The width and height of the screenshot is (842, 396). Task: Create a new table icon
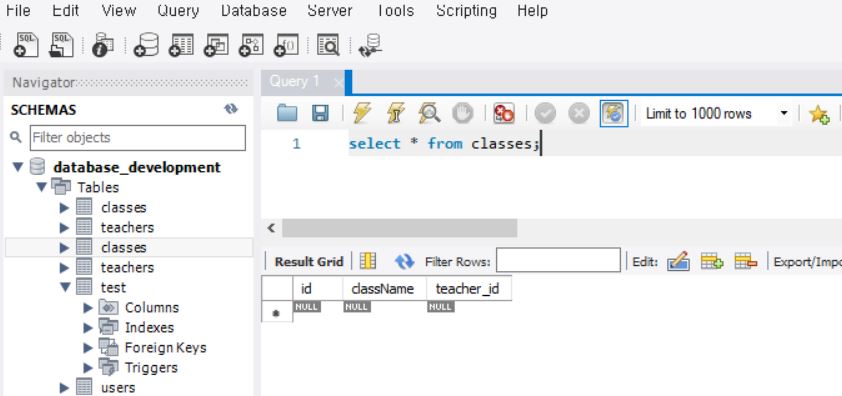coord(181,45)
